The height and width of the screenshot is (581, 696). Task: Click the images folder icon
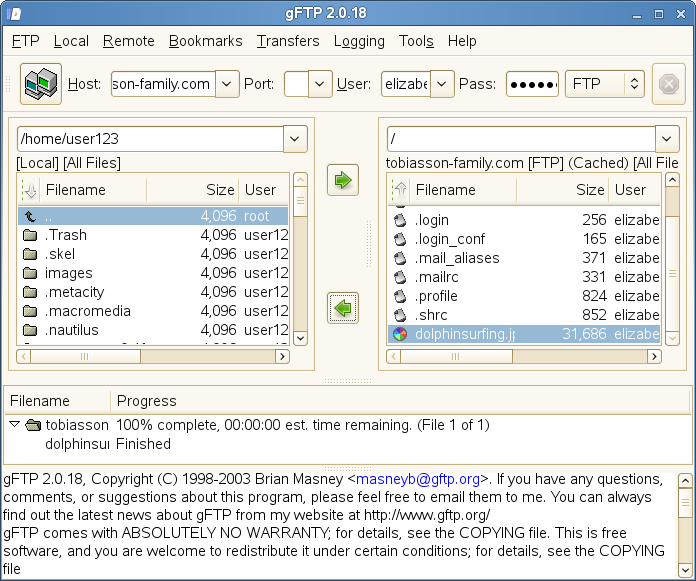pyautogui.click(x=30, y=273)
